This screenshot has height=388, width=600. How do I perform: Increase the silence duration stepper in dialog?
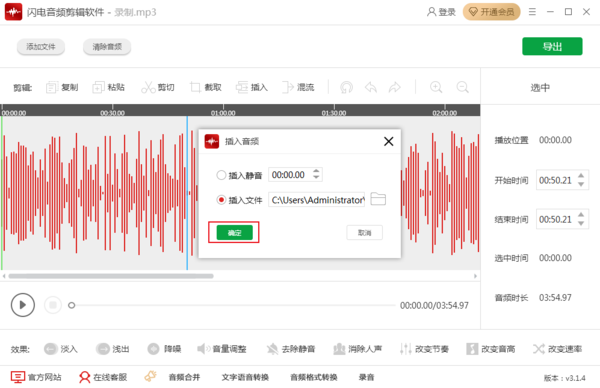click(316, 171)
